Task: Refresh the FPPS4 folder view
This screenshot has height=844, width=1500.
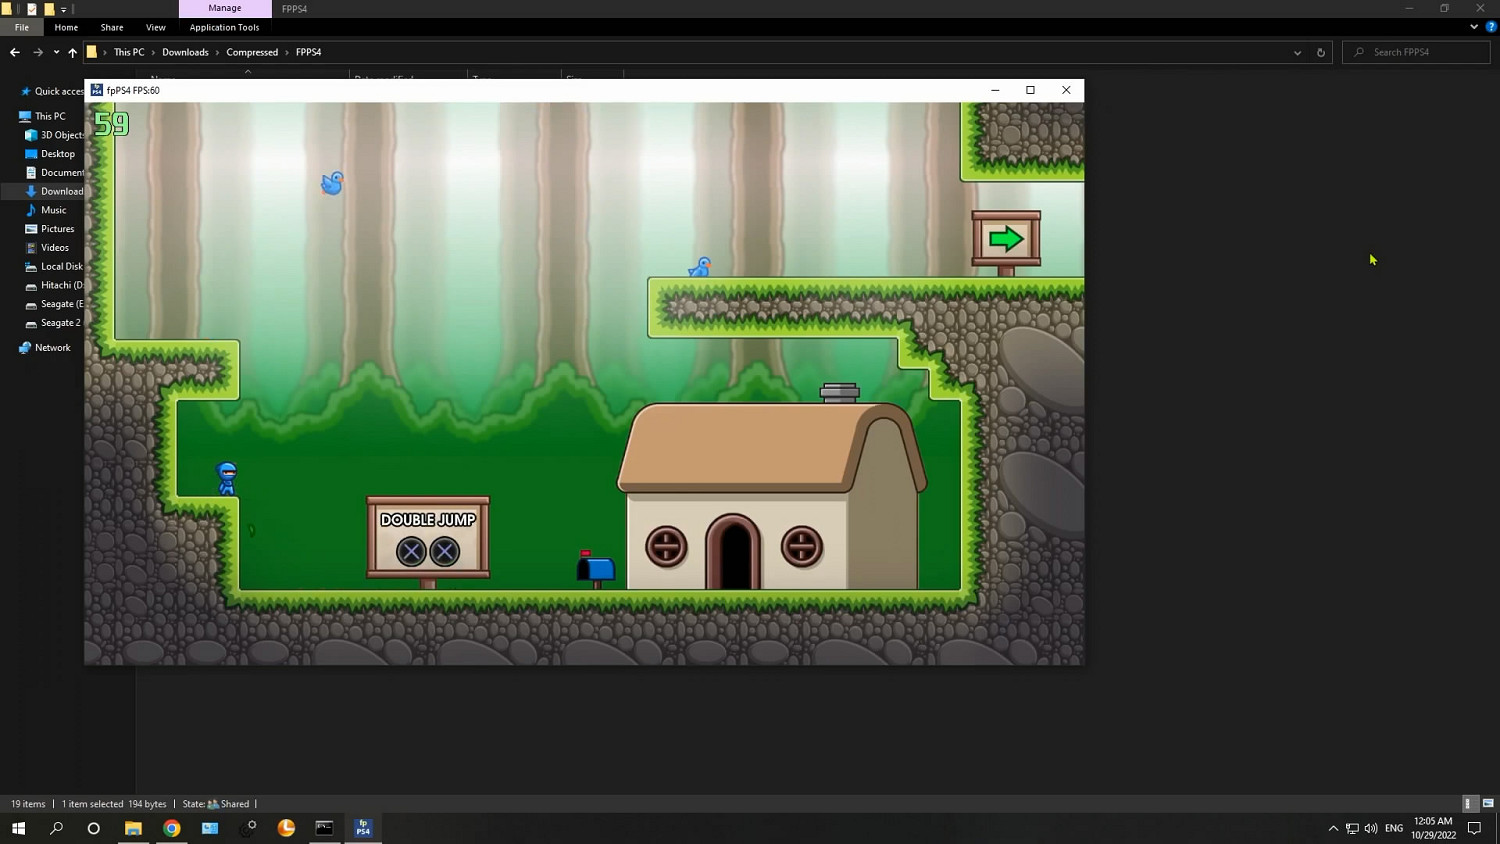Action: (1320, 52)
